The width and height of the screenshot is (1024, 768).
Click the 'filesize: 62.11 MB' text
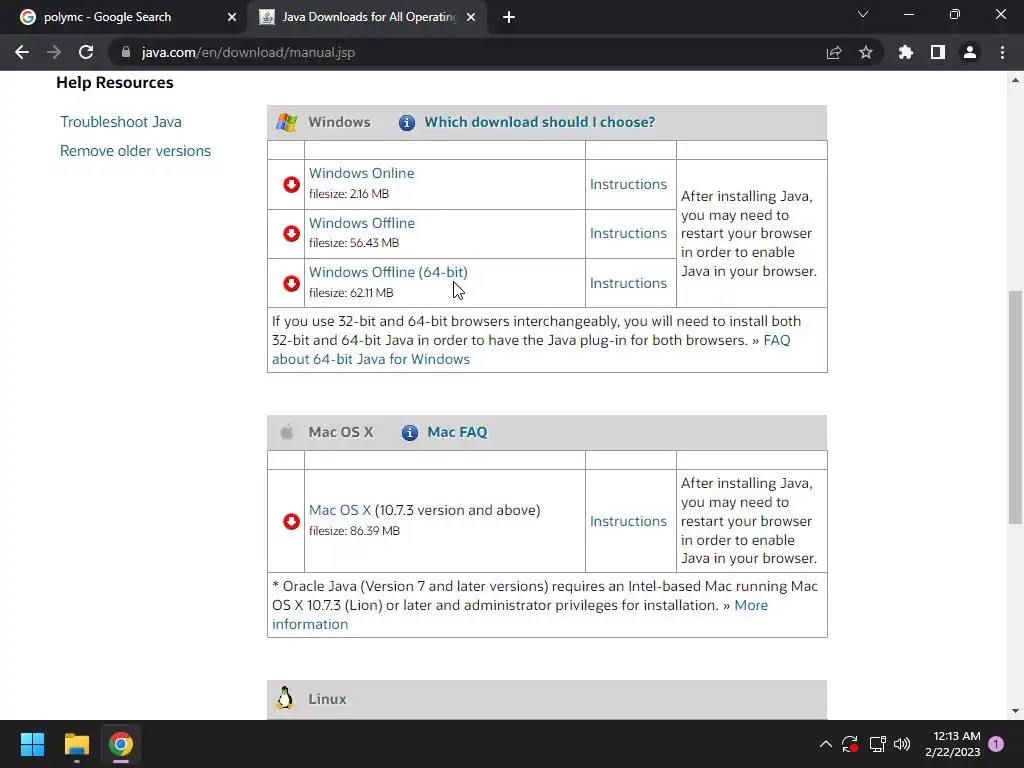click(x=351, y=293)
